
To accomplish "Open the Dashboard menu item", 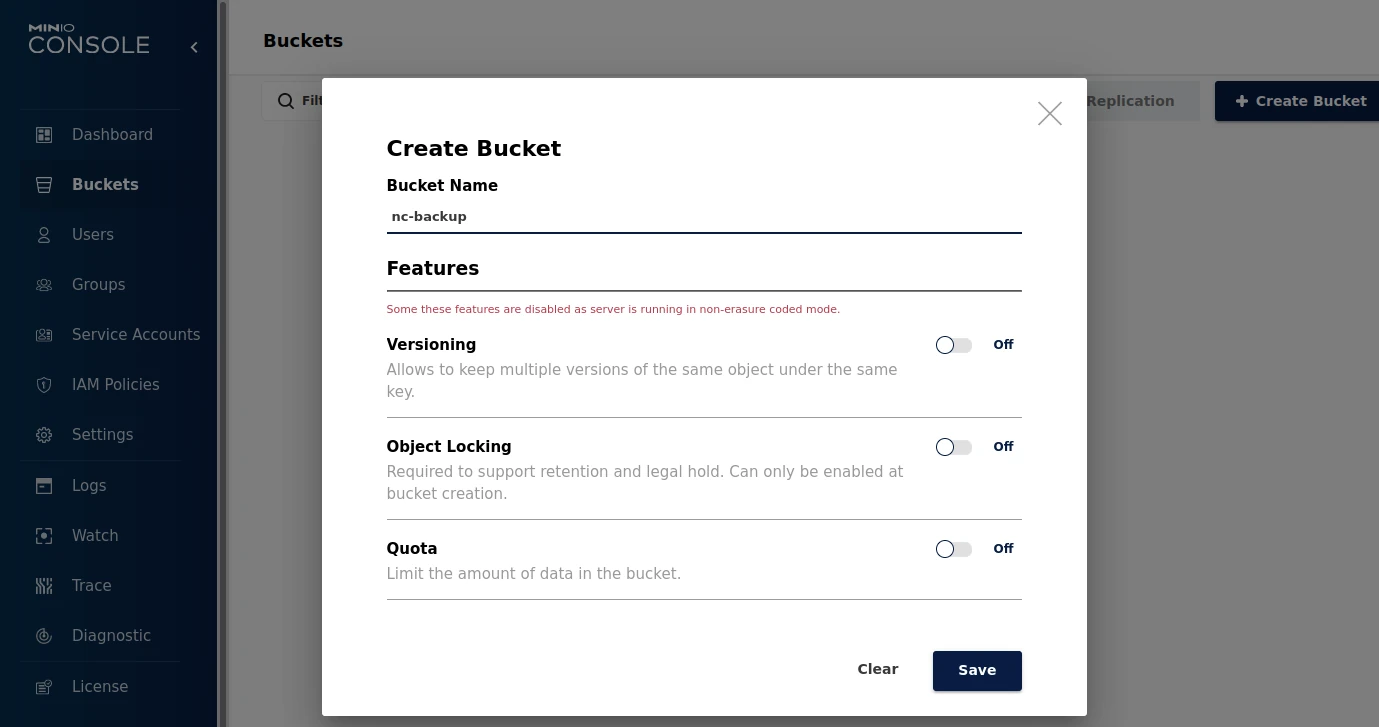I will (x=100, y=135).
